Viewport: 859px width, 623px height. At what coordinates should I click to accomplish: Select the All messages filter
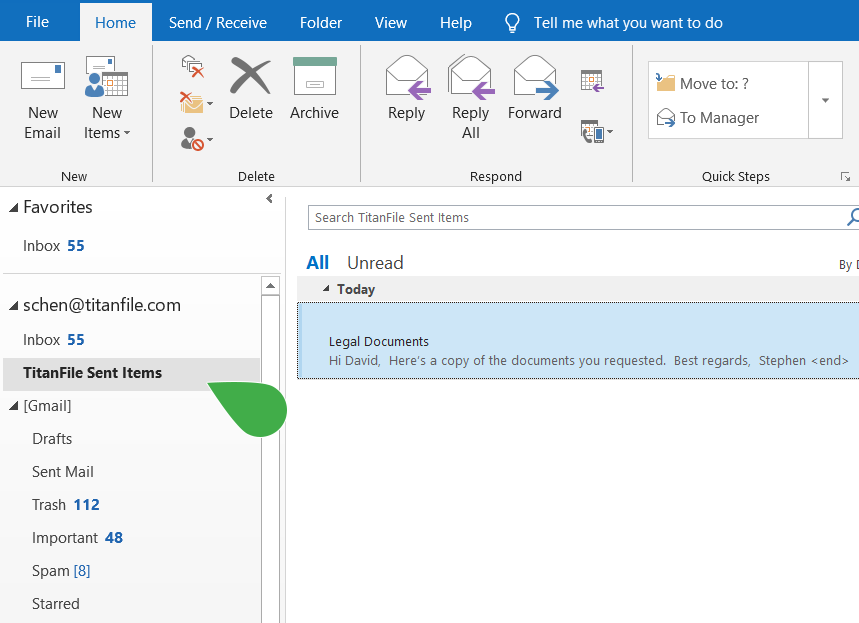pyautogui.click(x=317, y=262)
